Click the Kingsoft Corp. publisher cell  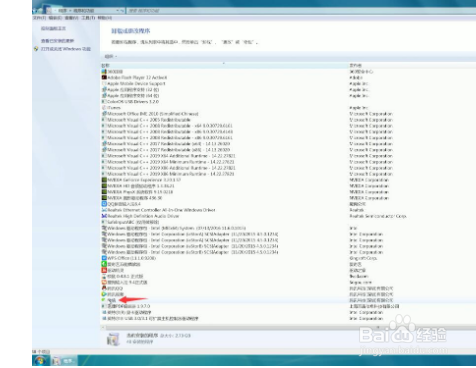tap(363, 258)
